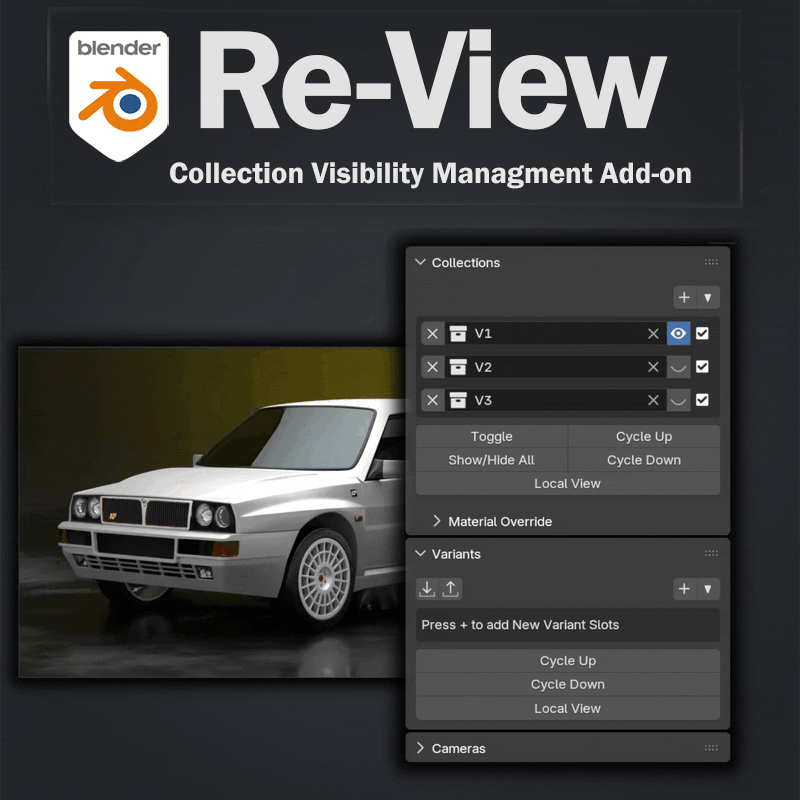The image size is (800, 800).
Task: Click the Variants export upload icon
Action: click(x=451, y=589)
